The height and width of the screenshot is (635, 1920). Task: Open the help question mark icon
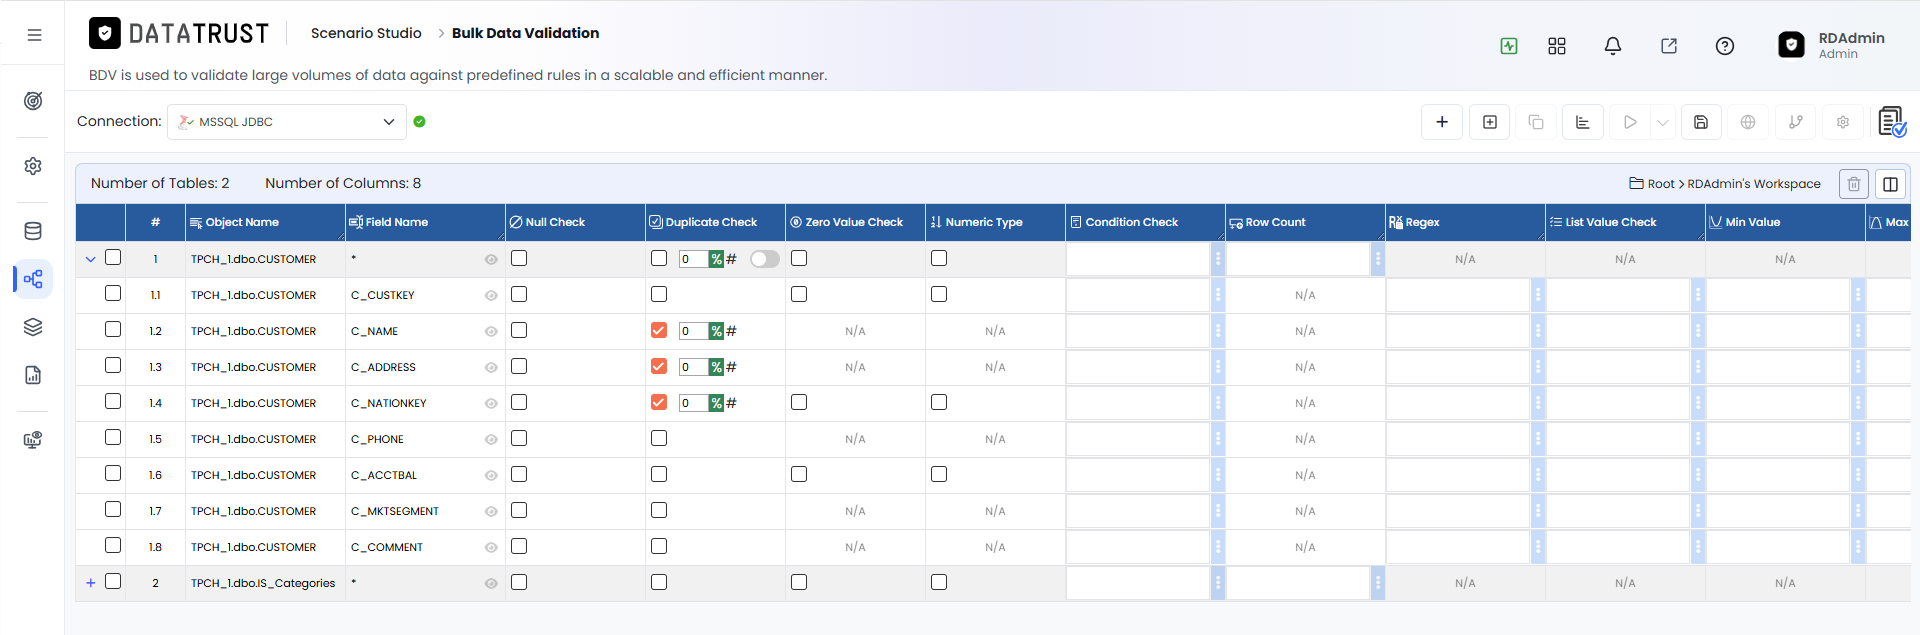(x=1725, y=46)
